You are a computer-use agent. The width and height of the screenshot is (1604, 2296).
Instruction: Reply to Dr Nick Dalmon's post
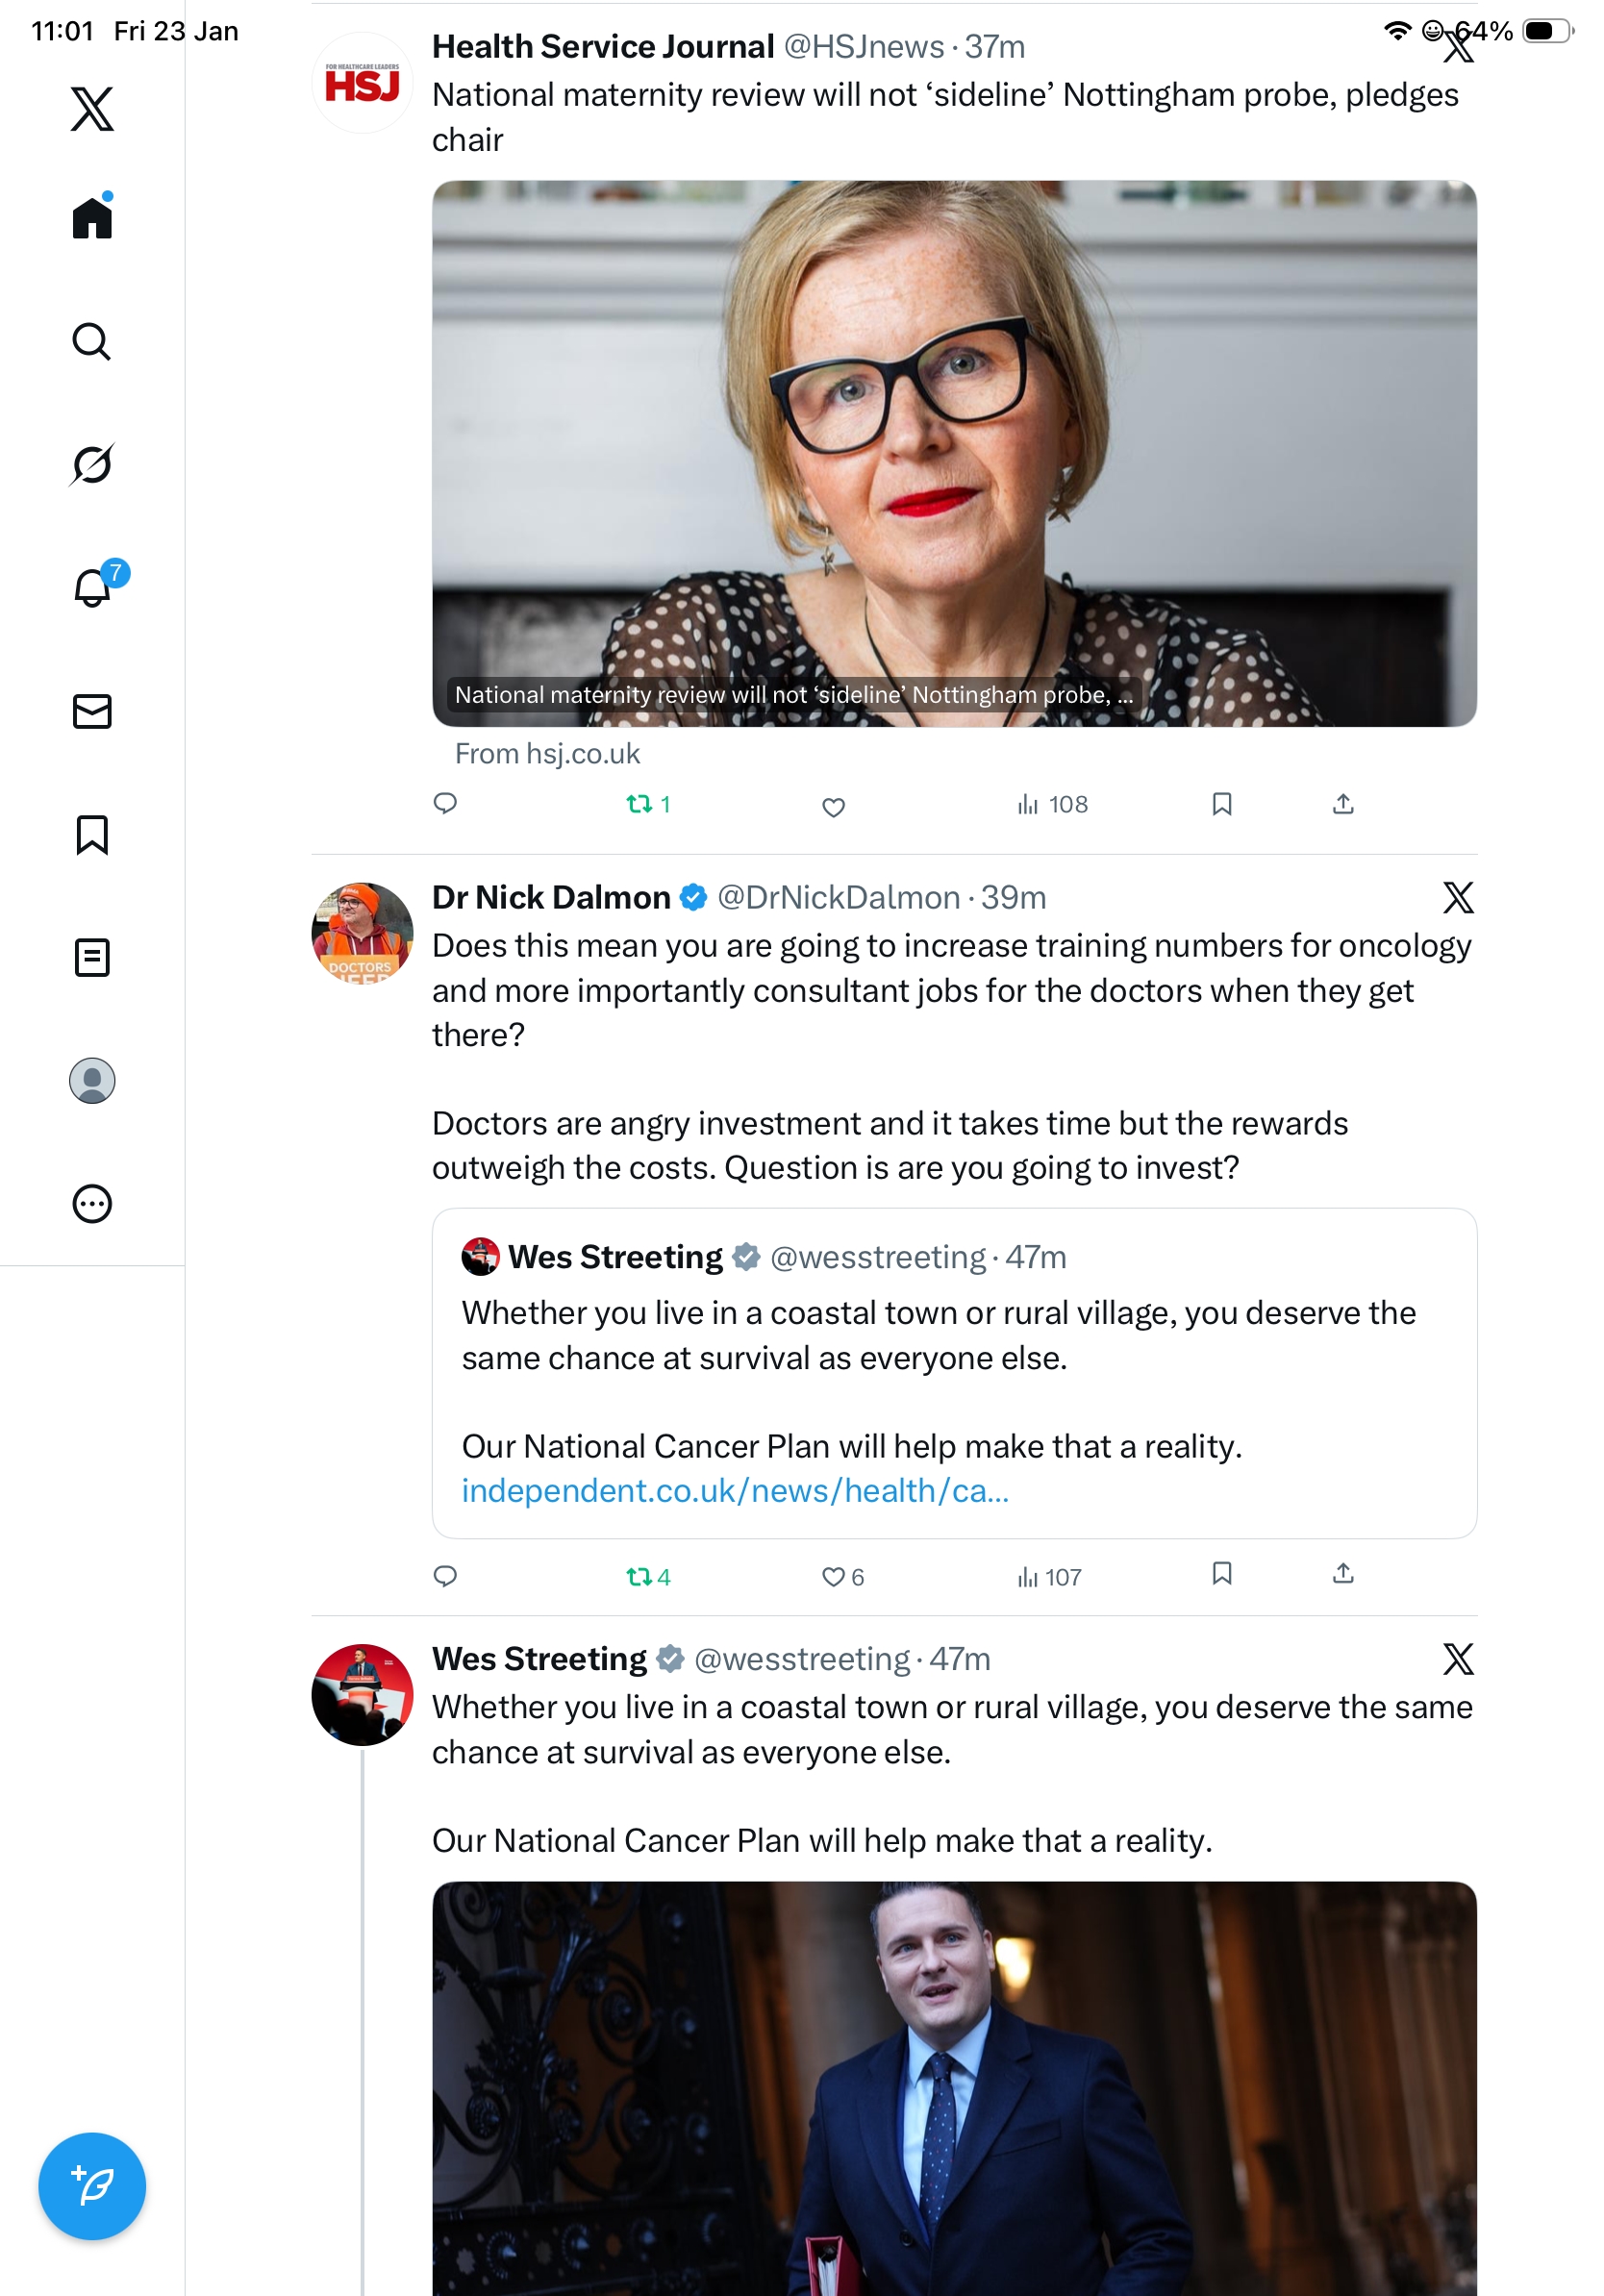click(445, 1576)
